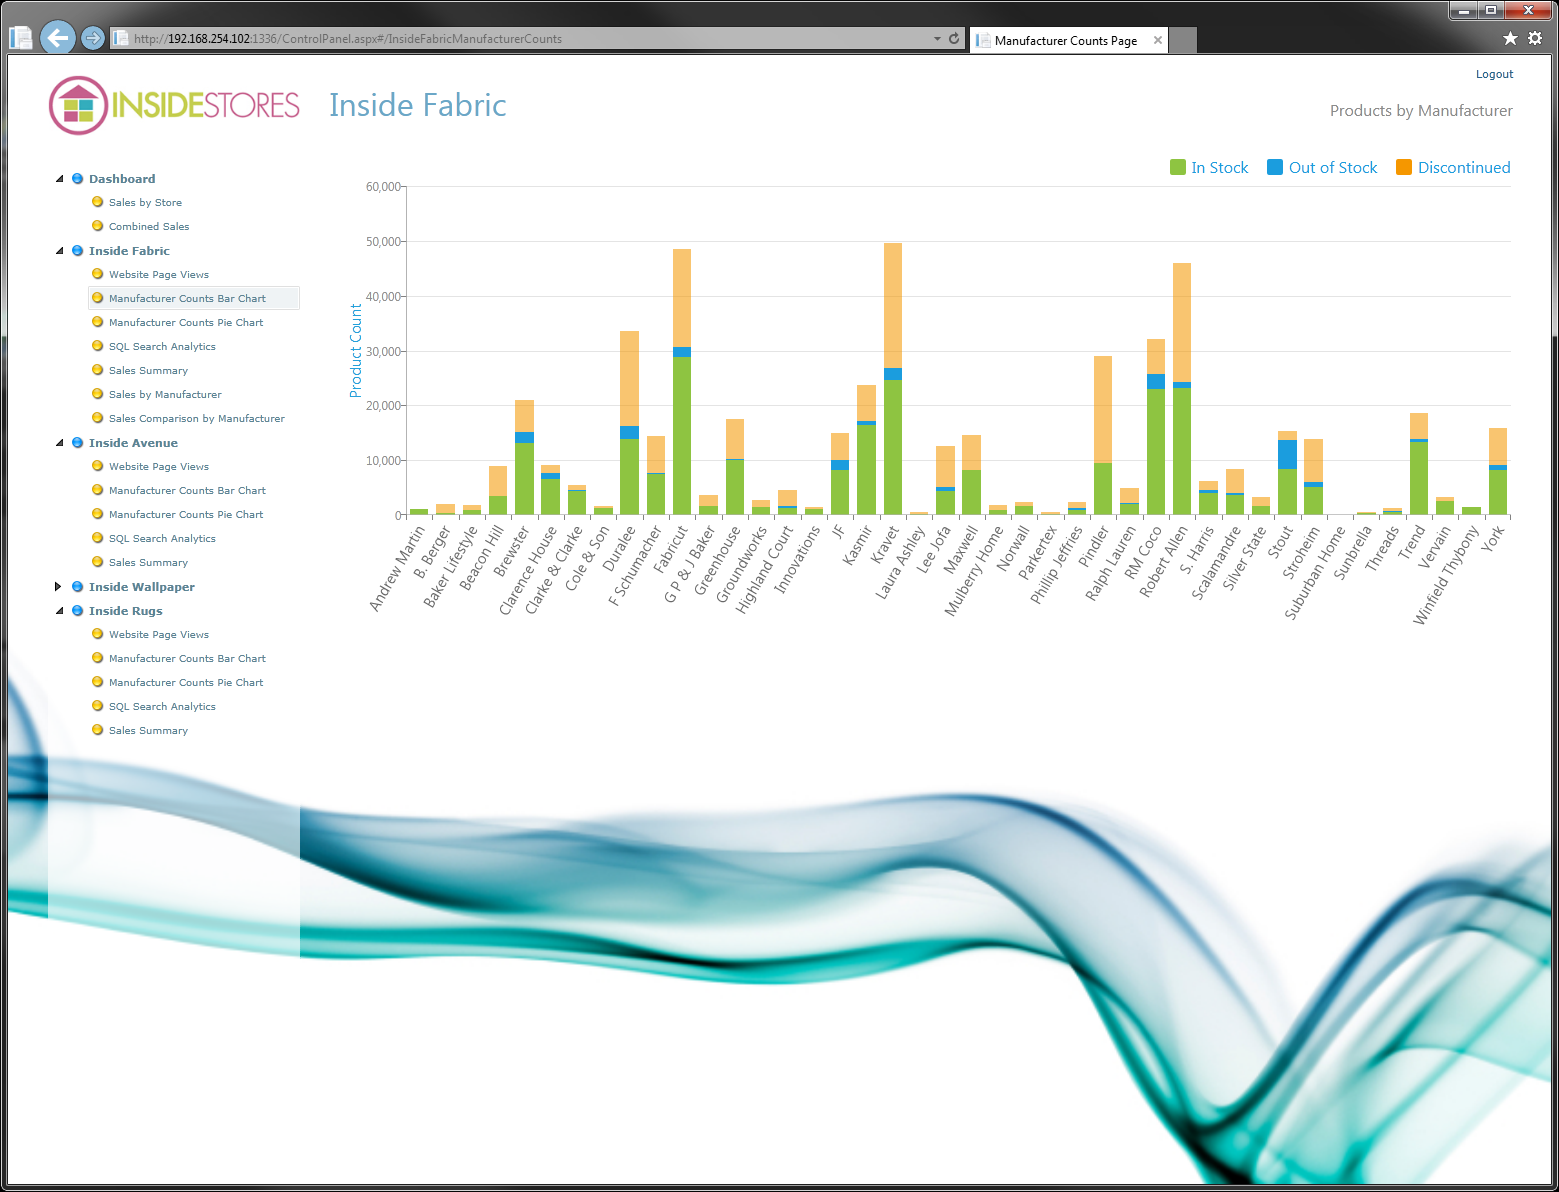This screenshot has width=1559, height=1192.
Task: Open Sales by Store report
Action: tap(145, 202)
